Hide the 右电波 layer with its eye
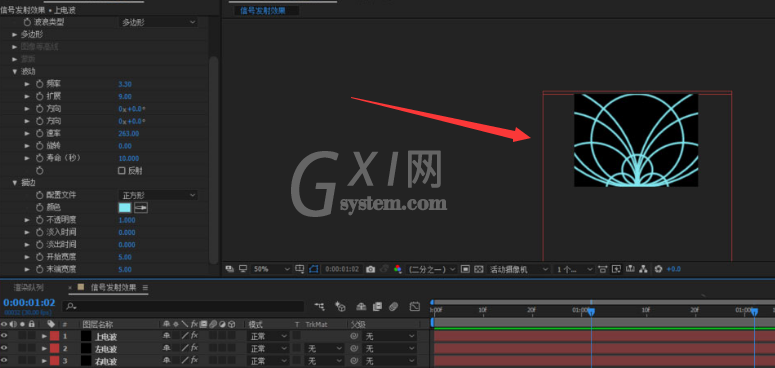Viewport: 775px width, 368px height. [x=4, y=361]
